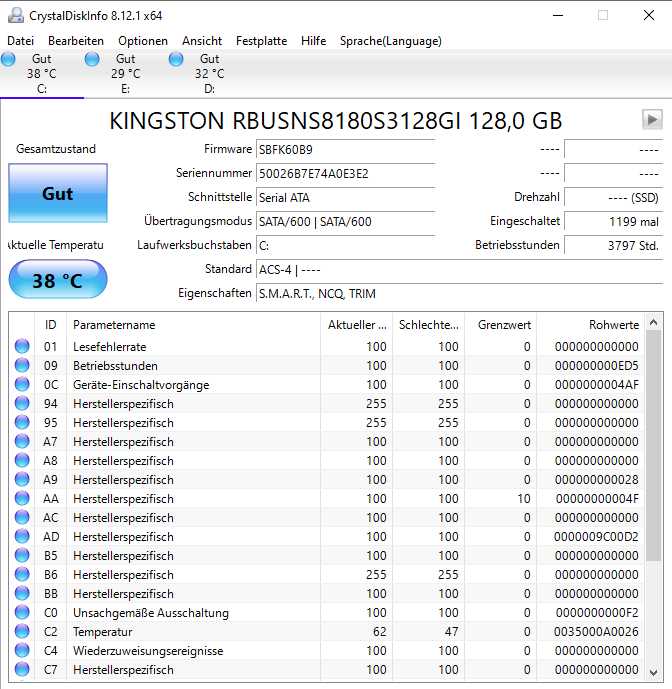This screenshot has width=672, height=689.
Task: Click status icon of row B5
Action: [x=22, y=555]
